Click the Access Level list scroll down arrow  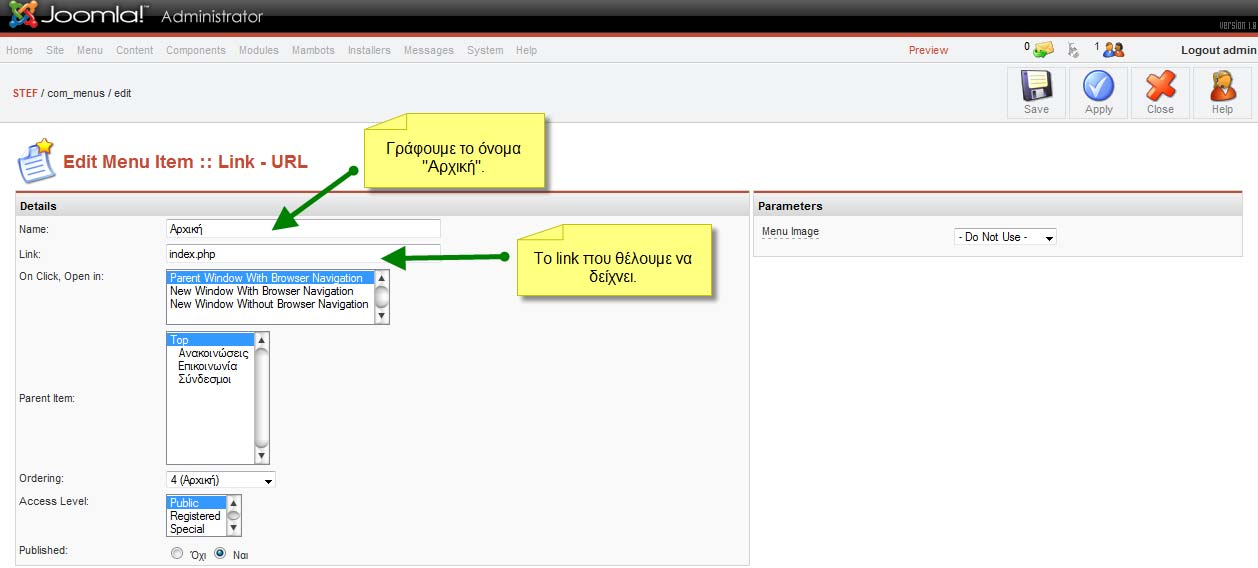tap(234, 529)
